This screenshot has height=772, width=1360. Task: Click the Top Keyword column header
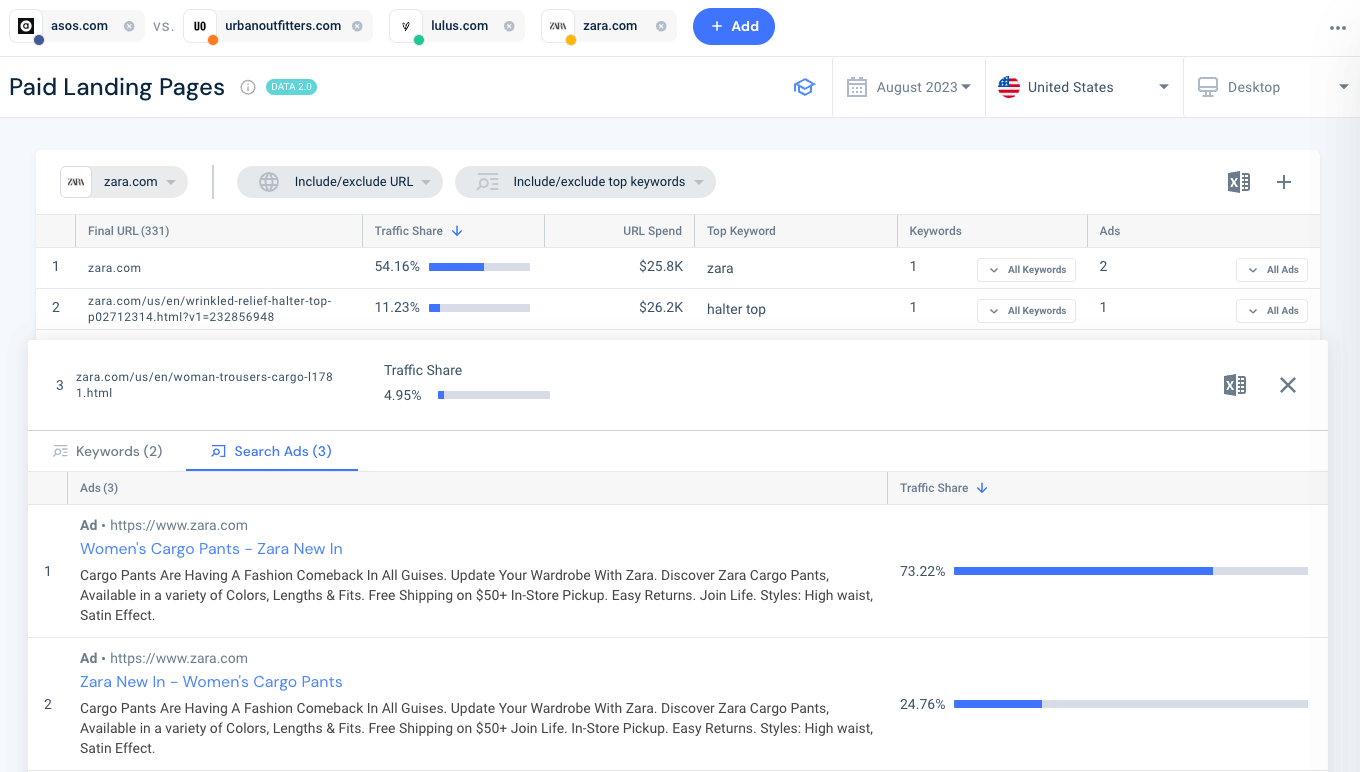(741, 231)
